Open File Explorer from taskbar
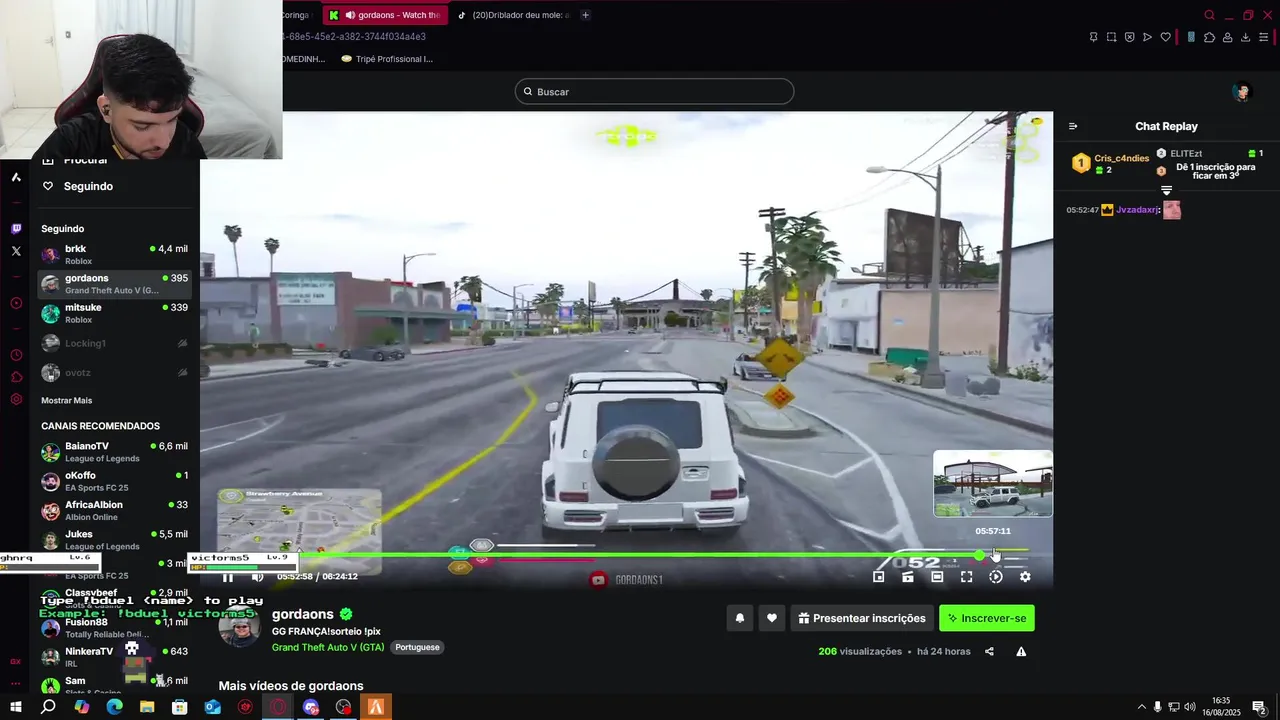 [147, 707]
